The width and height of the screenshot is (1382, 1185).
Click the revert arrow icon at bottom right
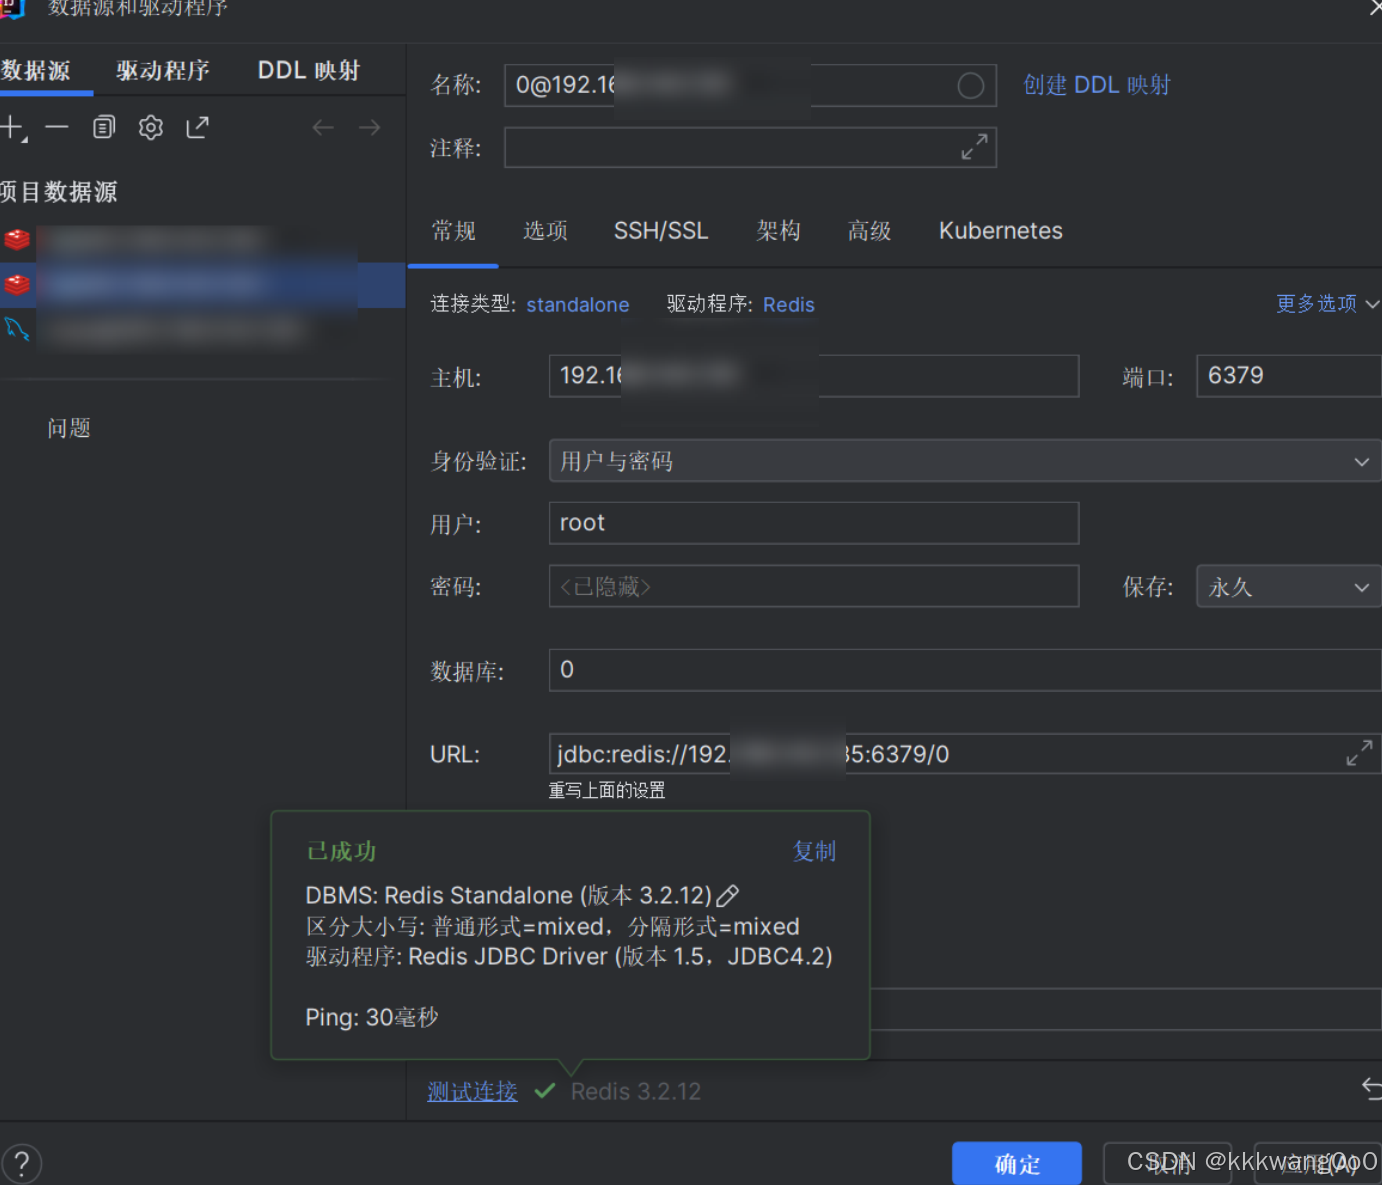pos(1371,1088)
